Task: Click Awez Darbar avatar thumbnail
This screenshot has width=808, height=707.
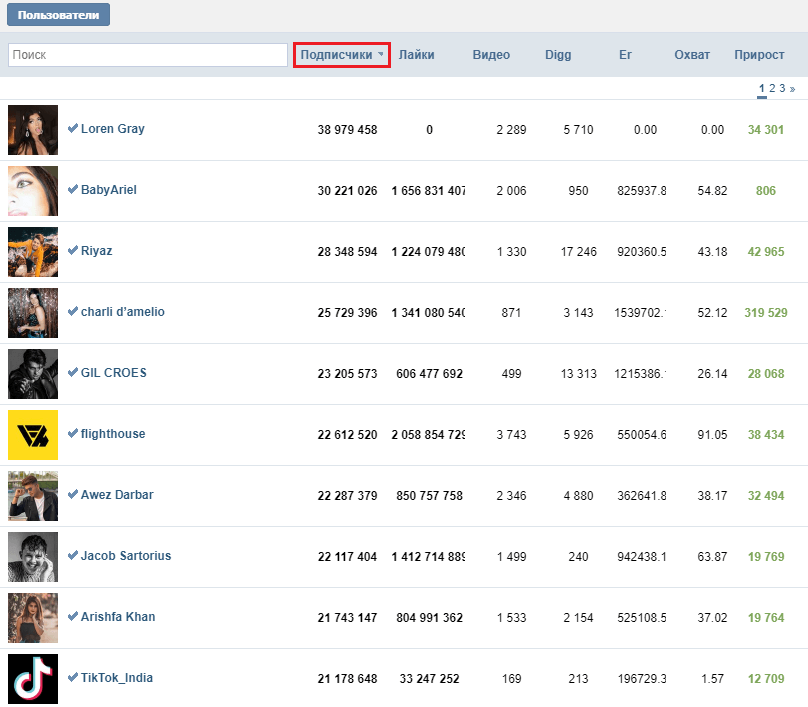Action: point(33,496)
